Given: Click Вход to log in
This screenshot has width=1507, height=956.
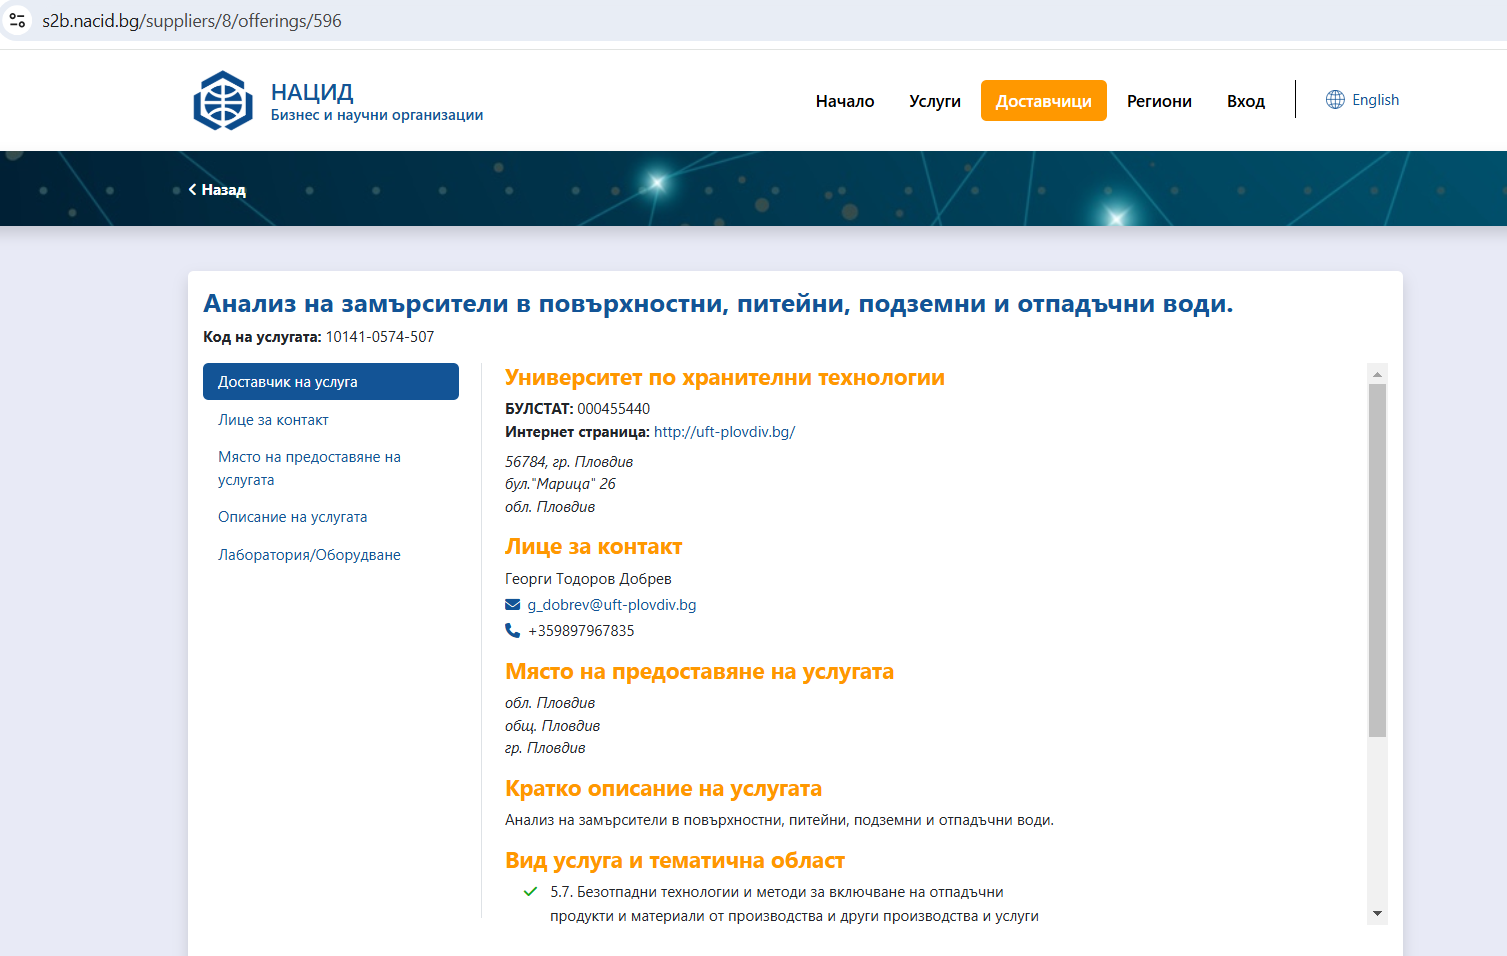Looking at the screenshot, I should click(x=1246, y=101).
